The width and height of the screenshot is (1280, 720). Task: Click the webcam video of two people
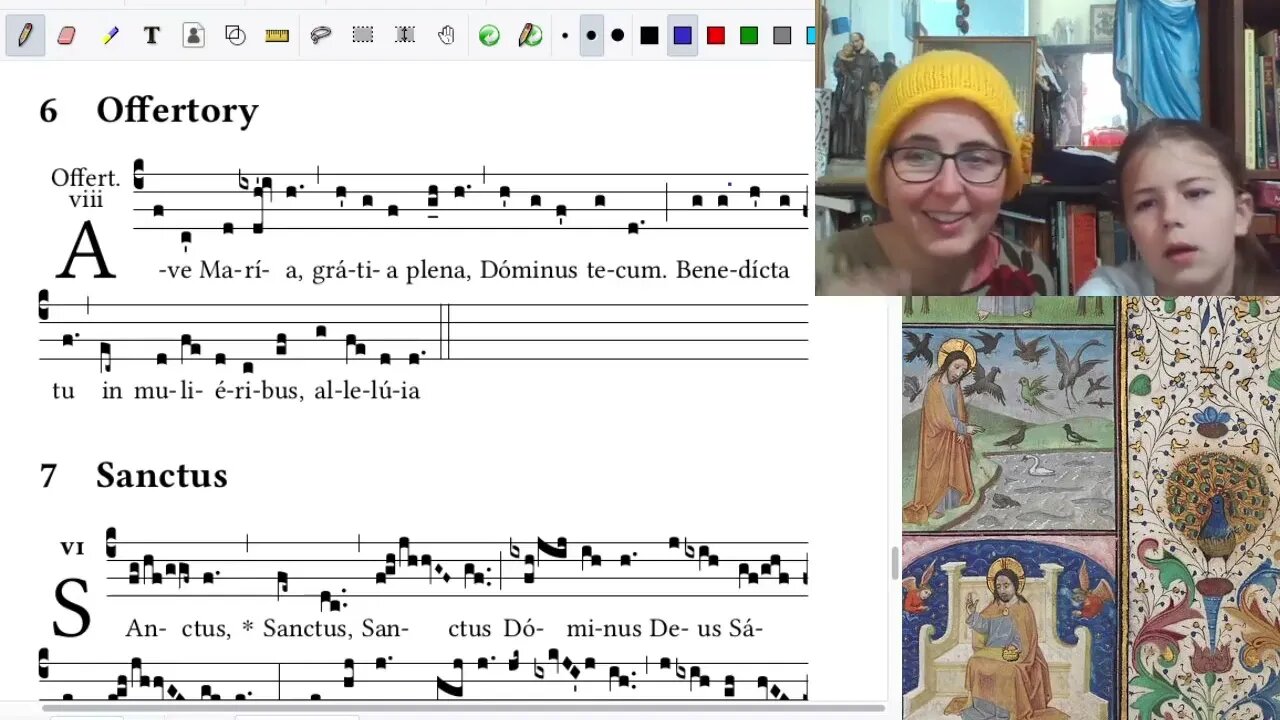coord(1047,148)
